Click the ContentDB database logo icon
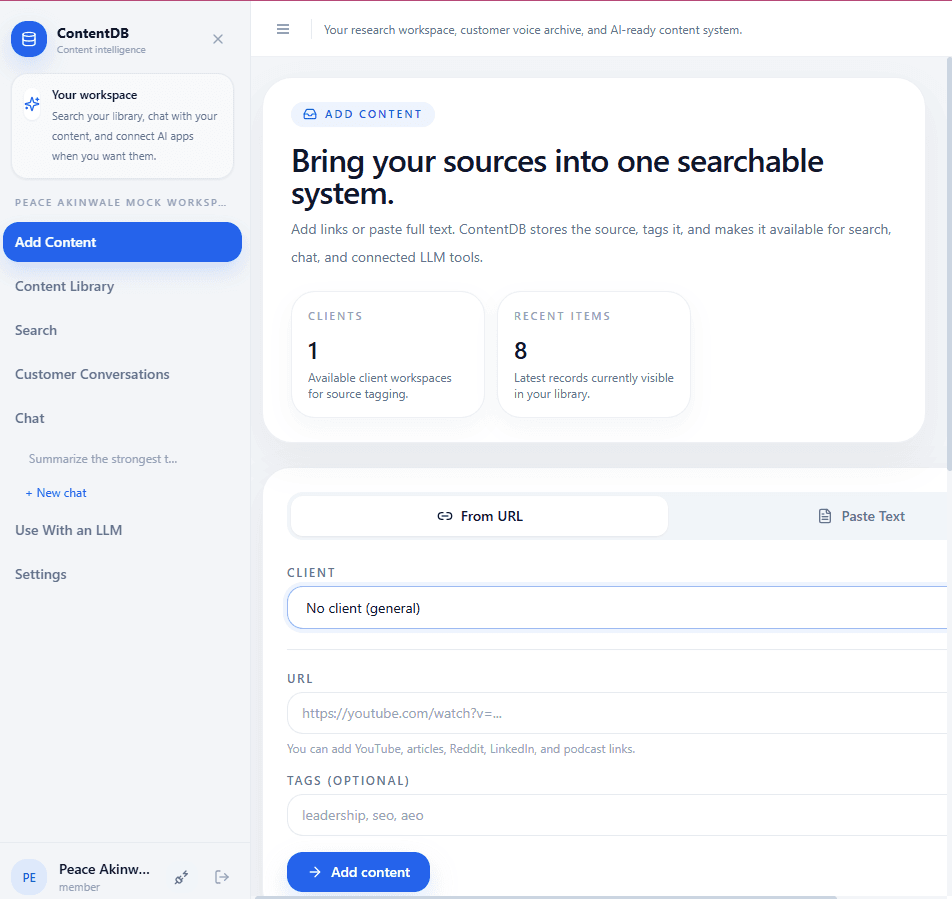 tap(28, 38)
